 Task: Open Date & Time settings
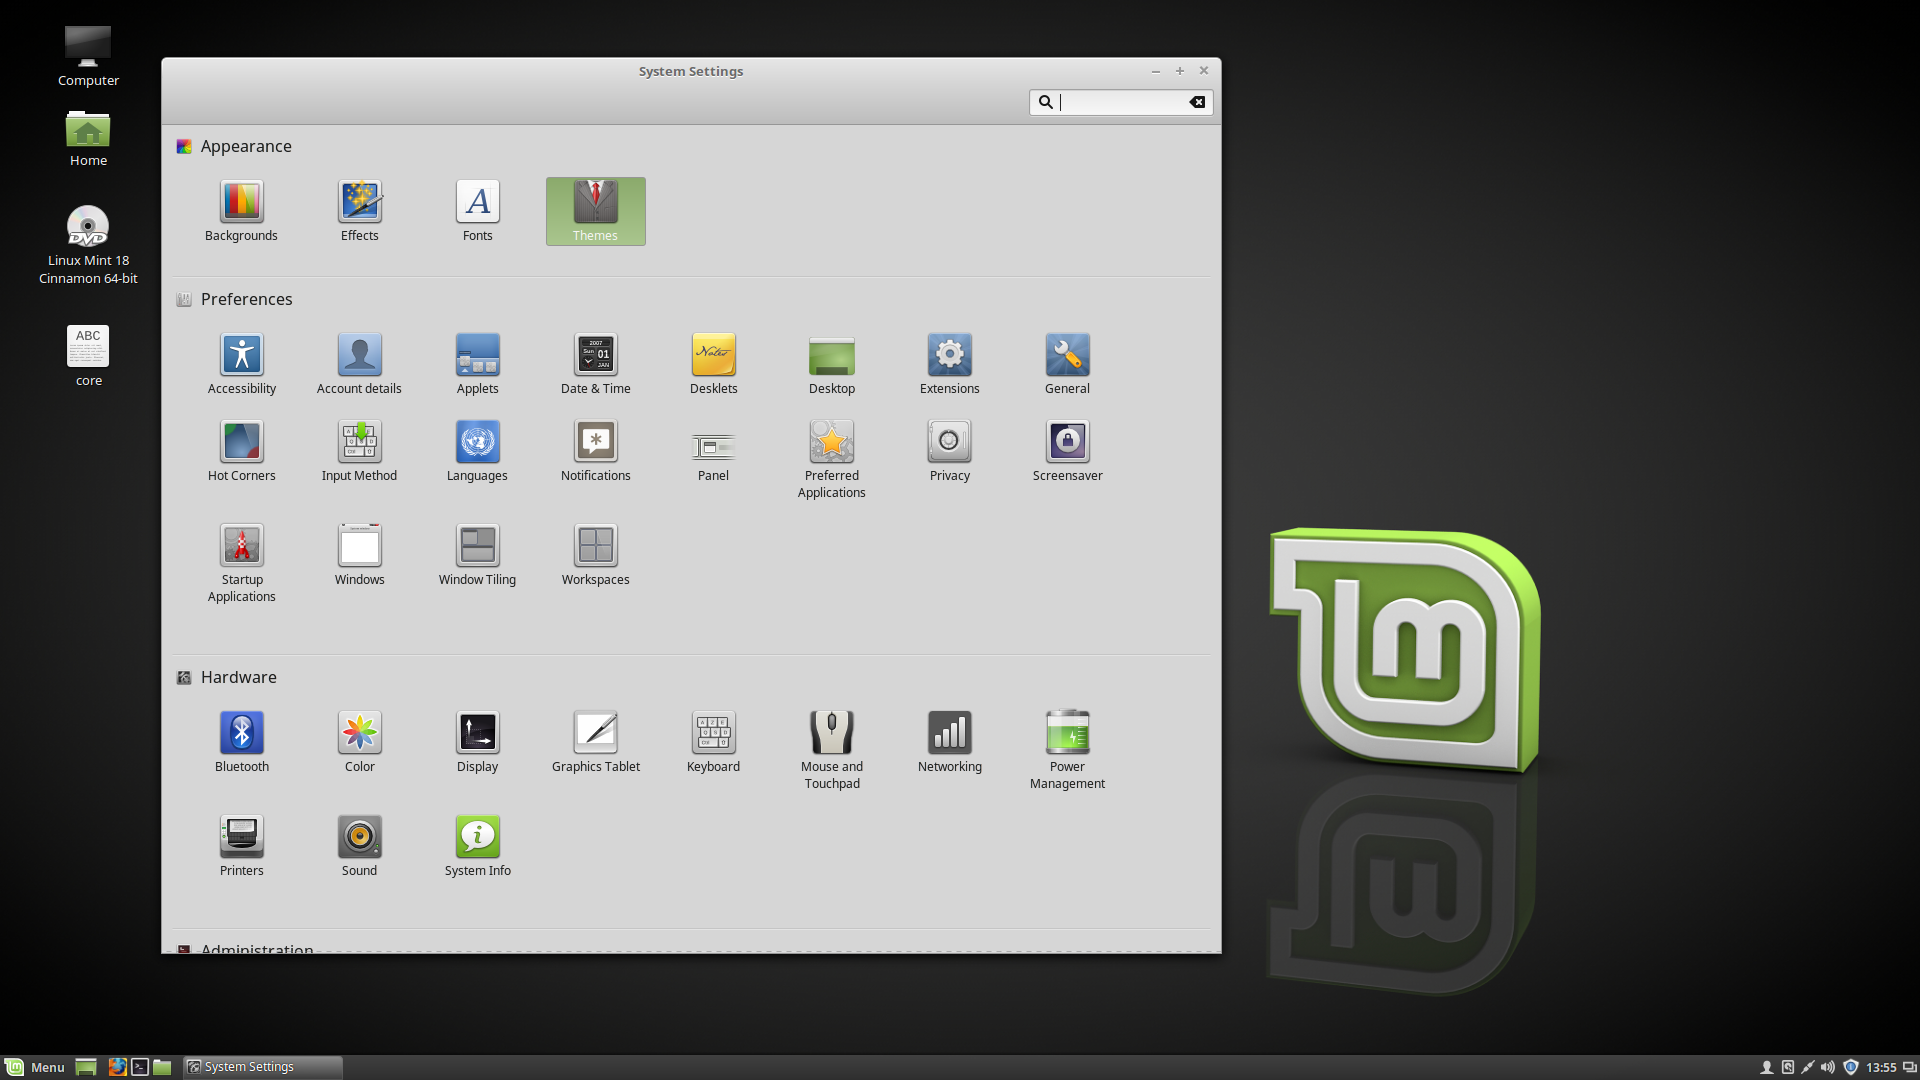click(x=595, y=364)
